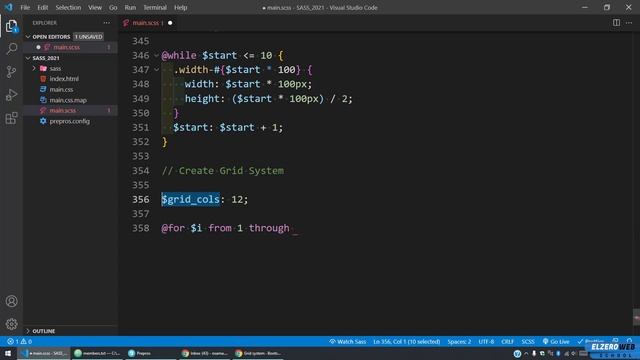Click line number 358 in gutter

click(141, 228)
